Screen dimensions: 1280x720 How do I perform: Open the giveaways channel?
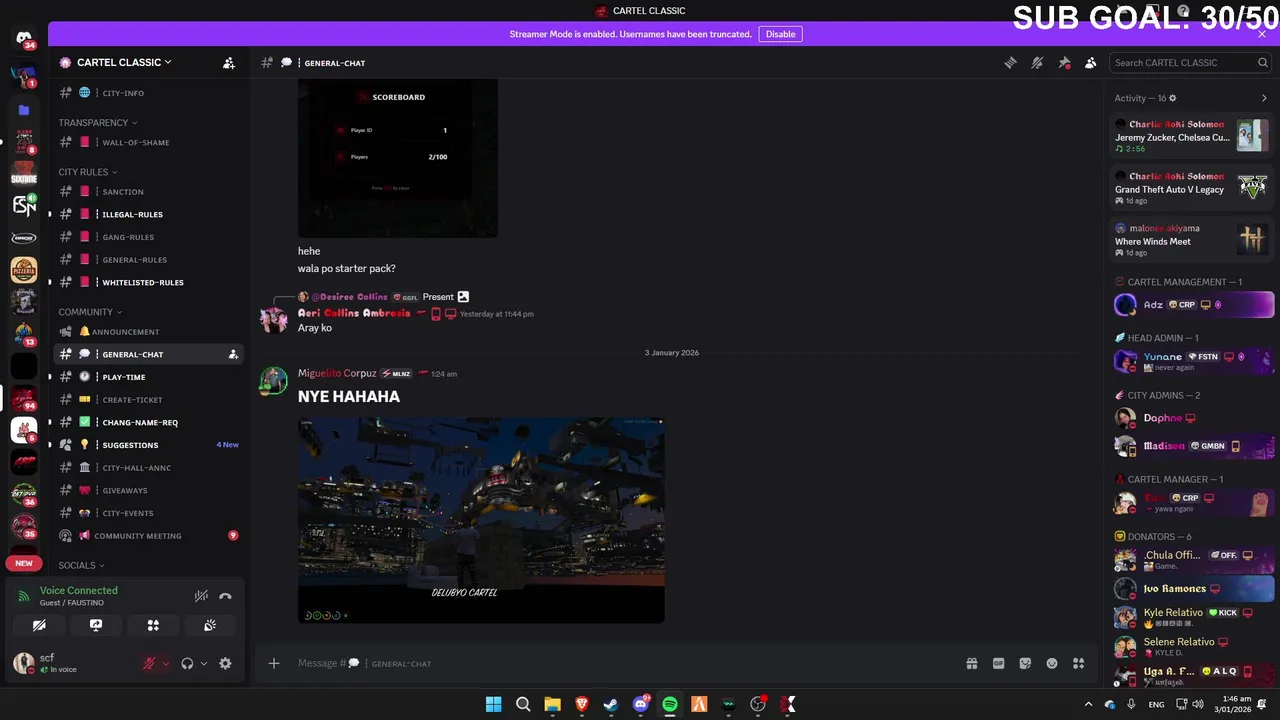tap(148, 490)
